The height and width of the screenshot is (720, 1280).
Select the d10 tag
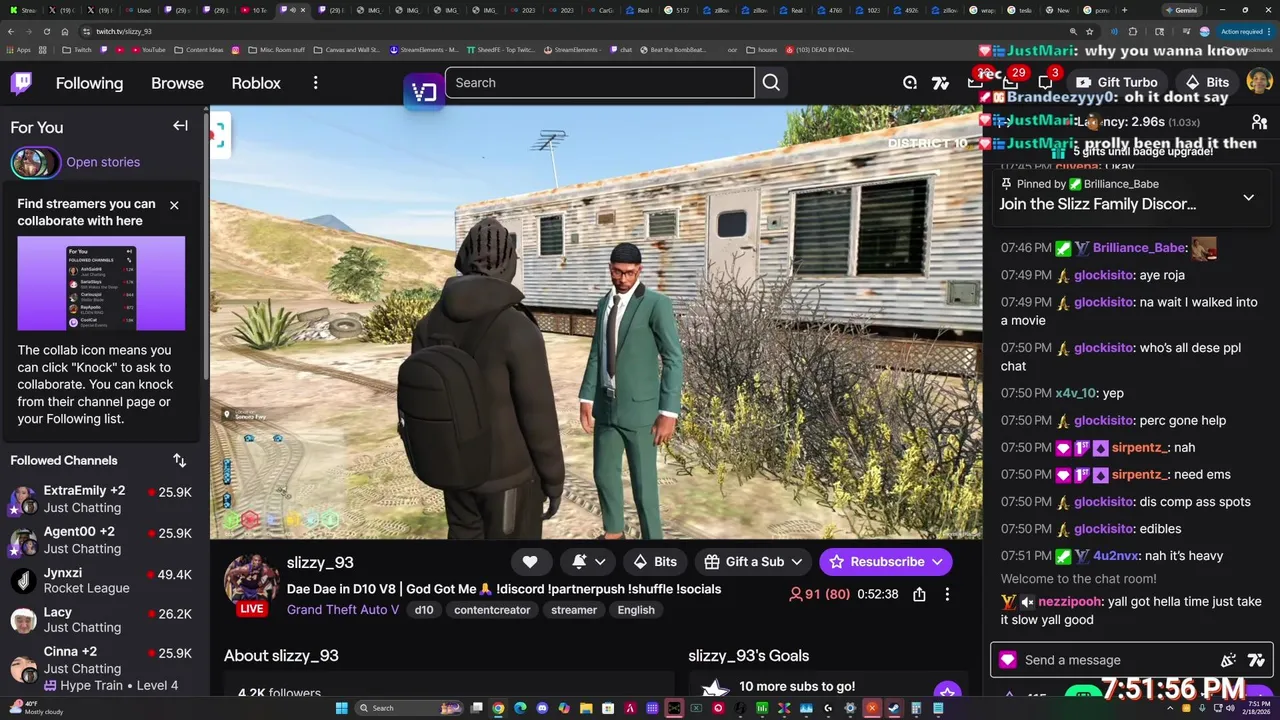click(x=424, y=610)
